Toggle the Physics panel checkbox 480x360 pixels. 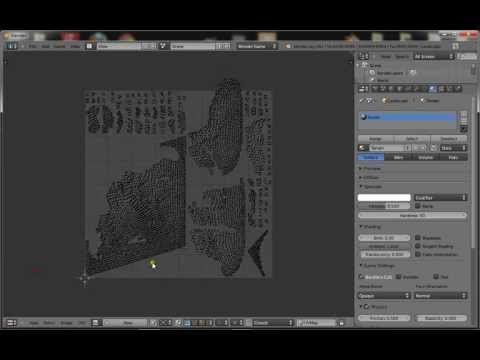coord(366,307)
